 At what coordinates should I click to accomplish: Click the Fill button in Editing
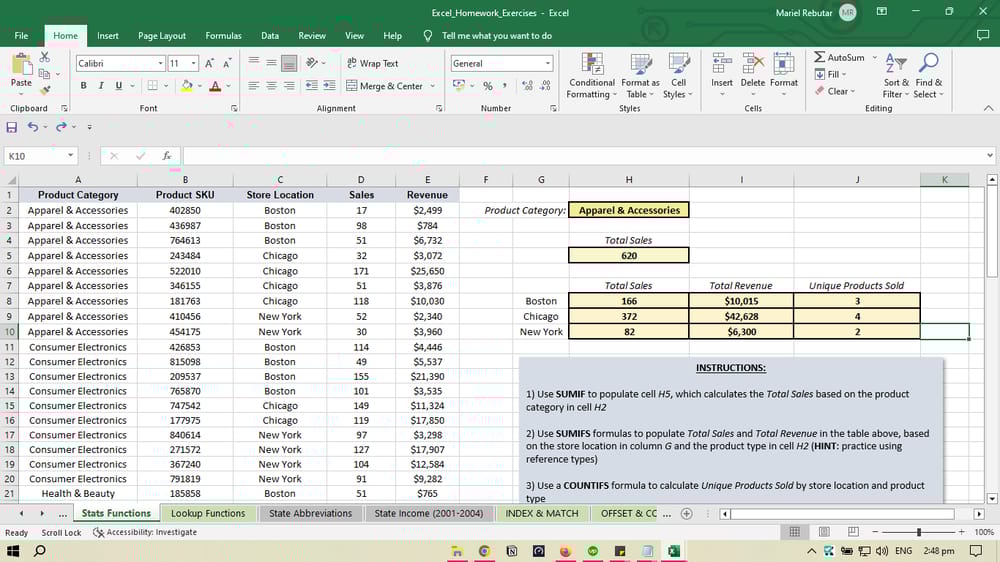(830, 75)
